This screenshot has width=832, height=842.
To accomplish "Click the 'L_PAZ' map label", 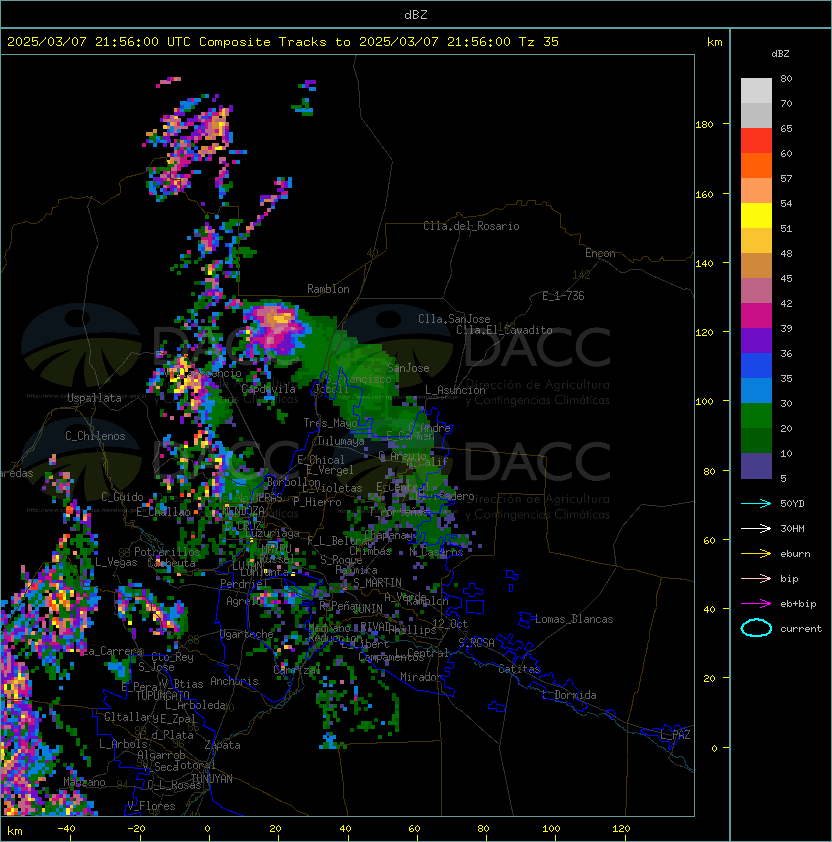I will pyautogui.click(x=675, y=734).
